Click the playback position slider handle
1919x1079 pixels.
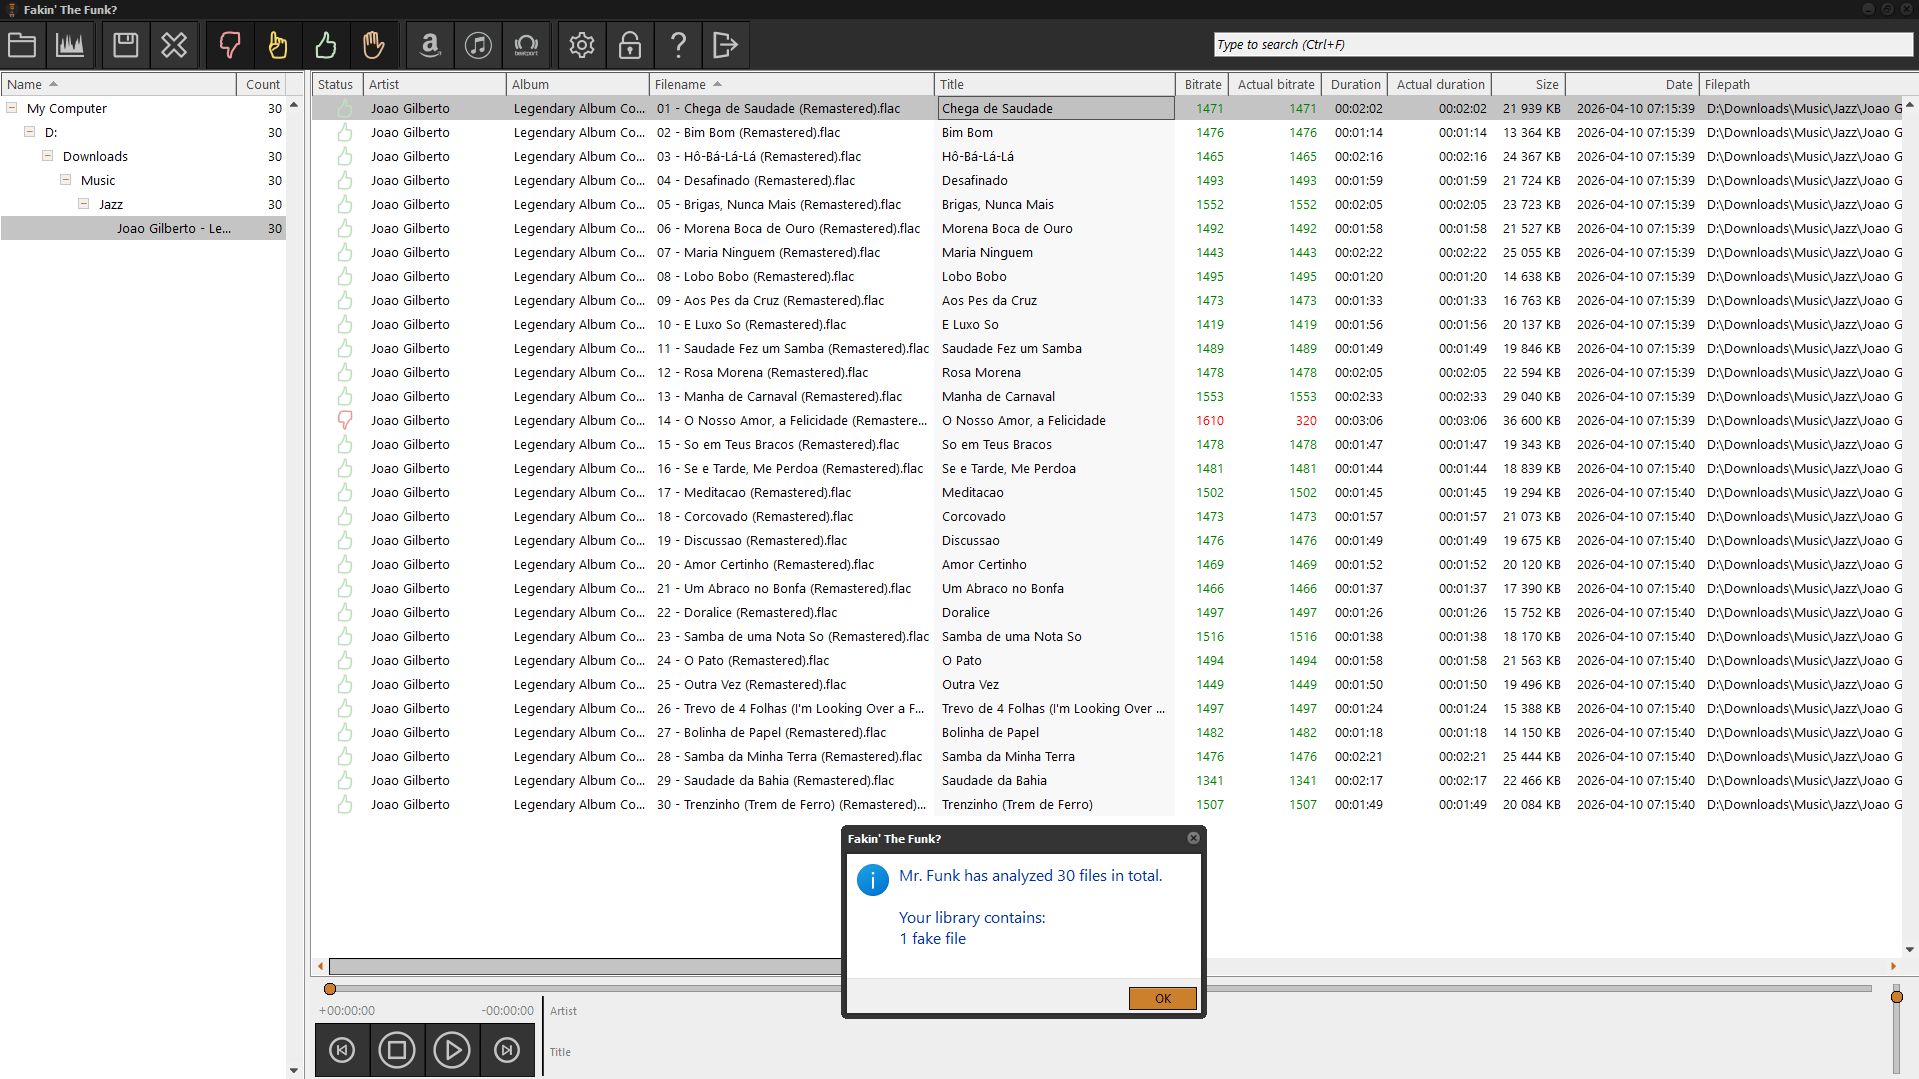coord(330,989)
